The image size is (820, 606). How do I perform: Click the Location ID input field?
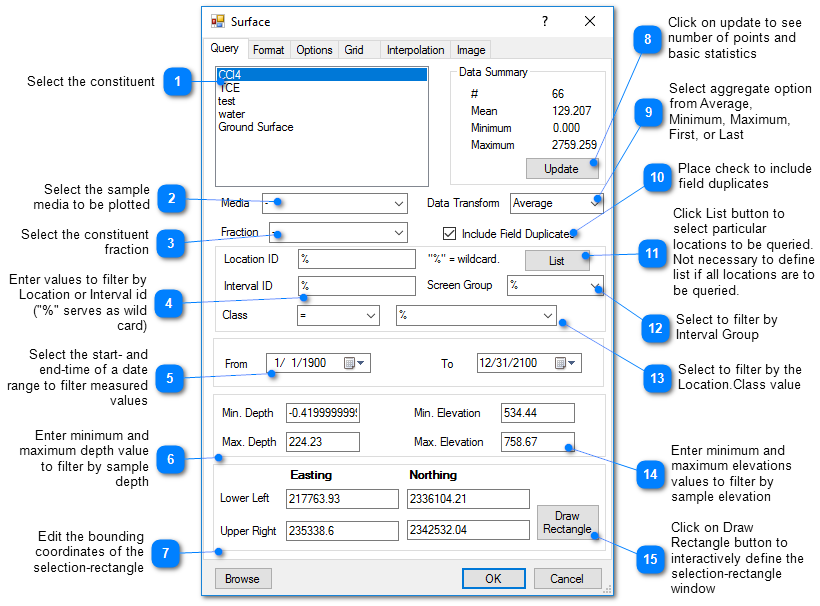356,259
